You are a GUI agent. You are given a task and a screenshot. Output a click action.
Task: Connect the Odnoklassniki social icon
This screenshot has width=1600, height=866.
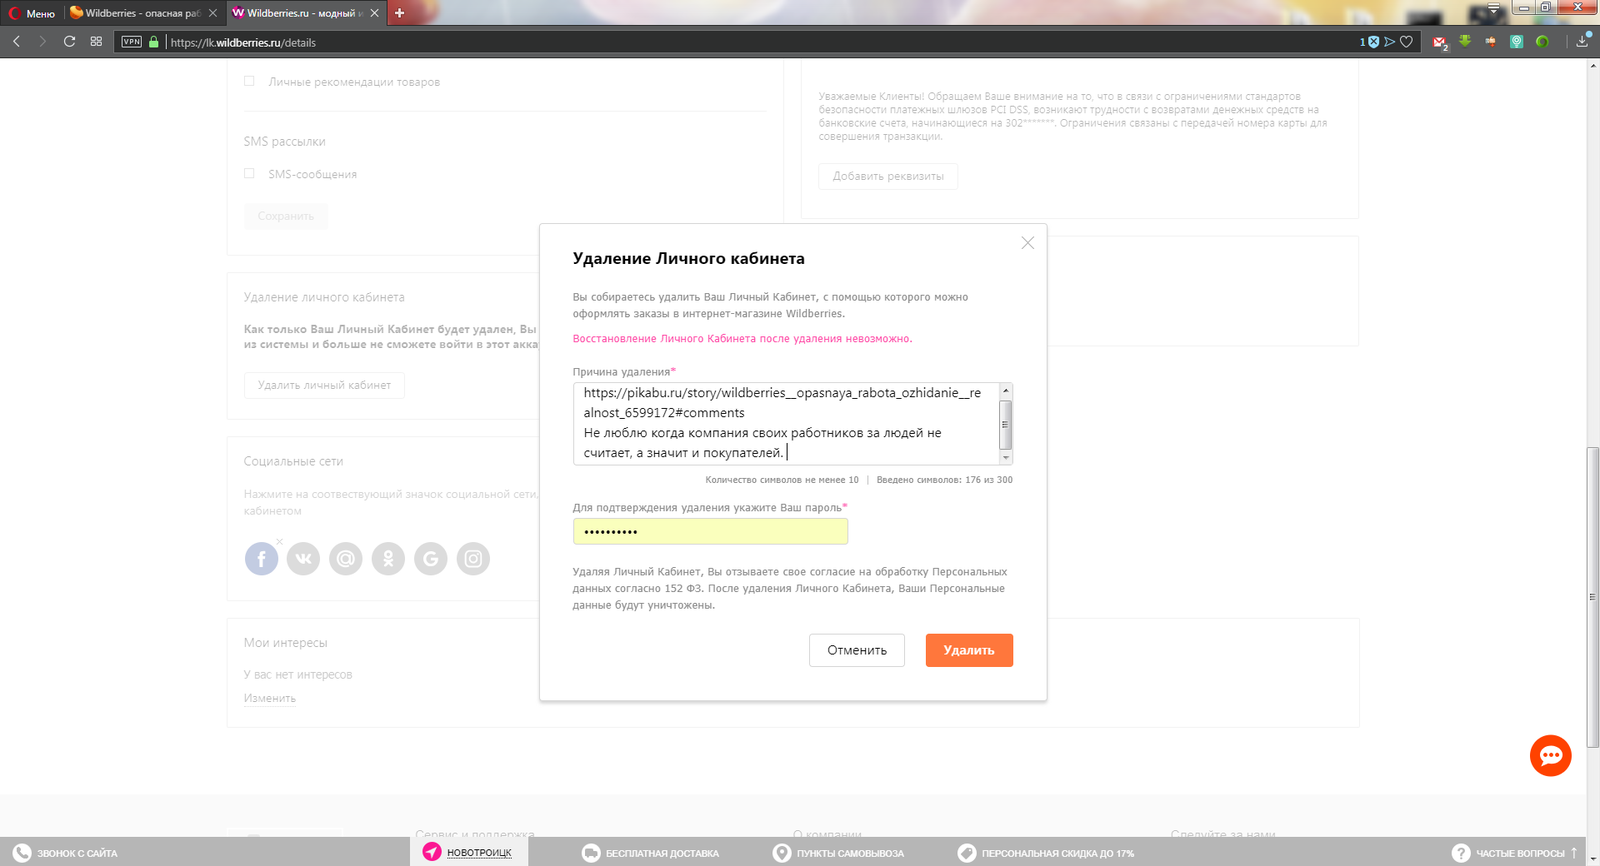tap(388, 559)
